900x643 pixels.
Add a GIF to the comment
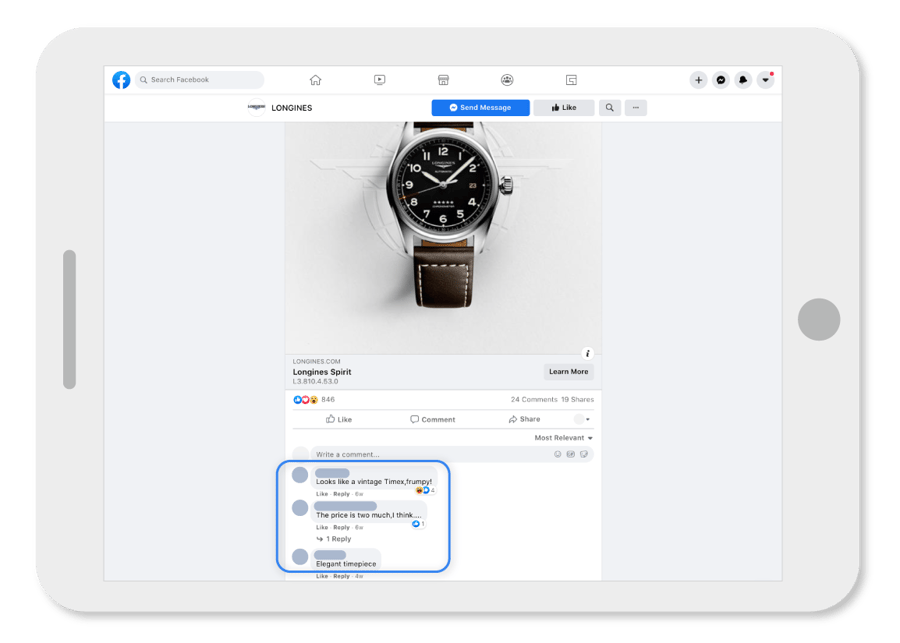[x=571, y=454]
